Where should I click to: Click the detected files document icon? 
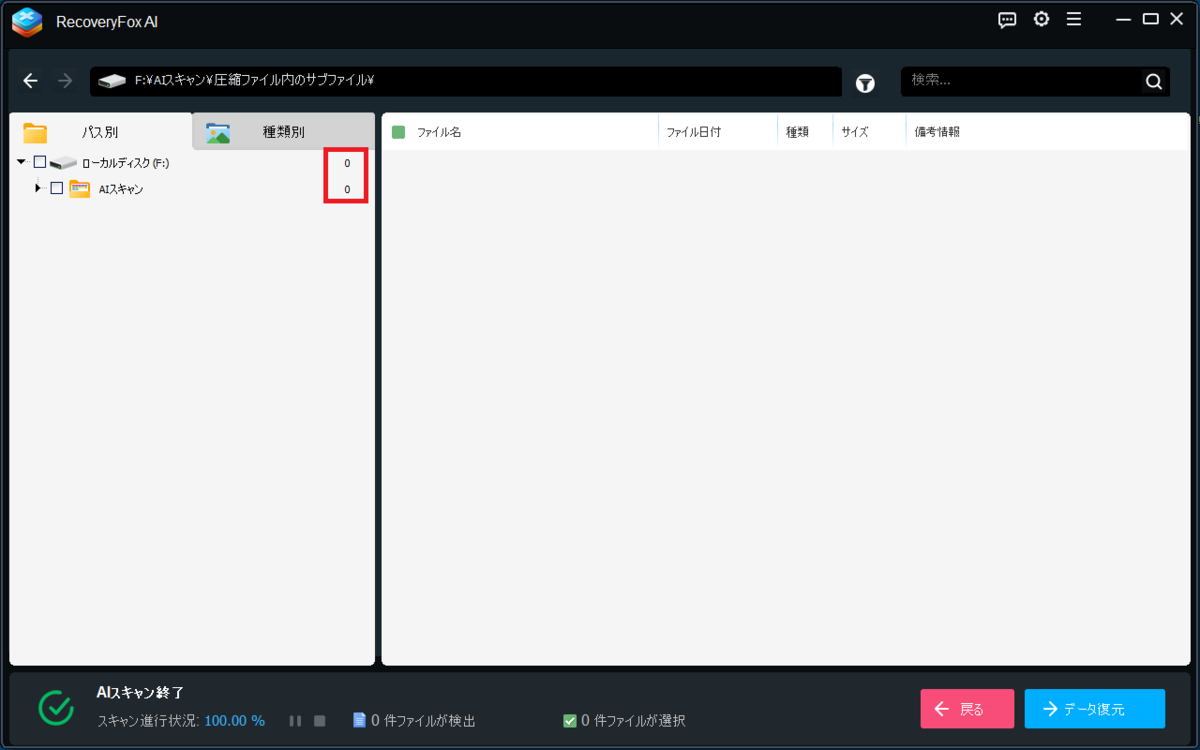tap(359, 720)
